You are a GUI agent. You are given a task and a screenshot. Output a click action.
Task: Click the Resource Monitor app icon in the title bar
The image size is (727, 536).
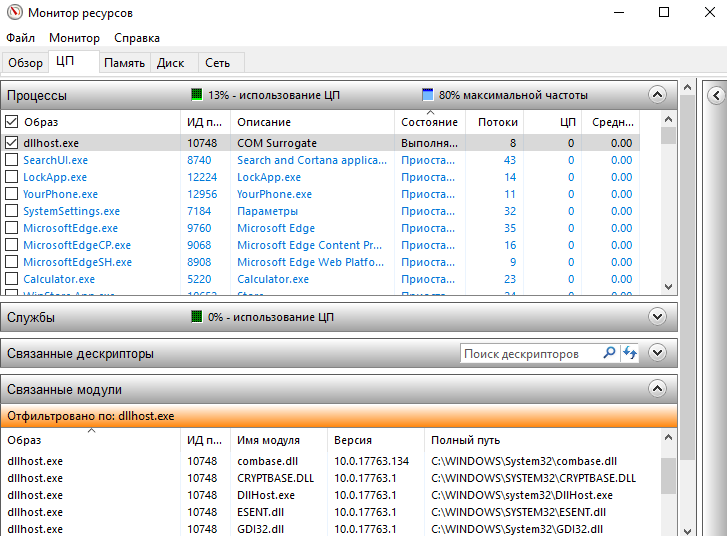click(x=14, y=12)
